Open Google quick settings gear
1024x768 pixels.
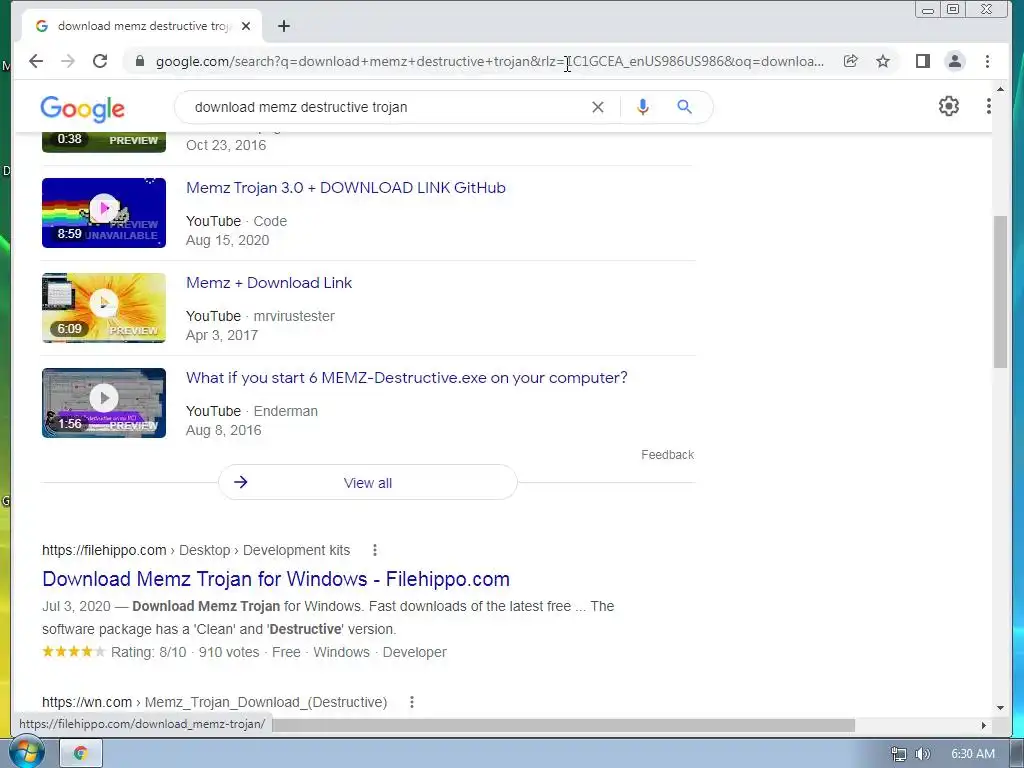pos(949,106)
